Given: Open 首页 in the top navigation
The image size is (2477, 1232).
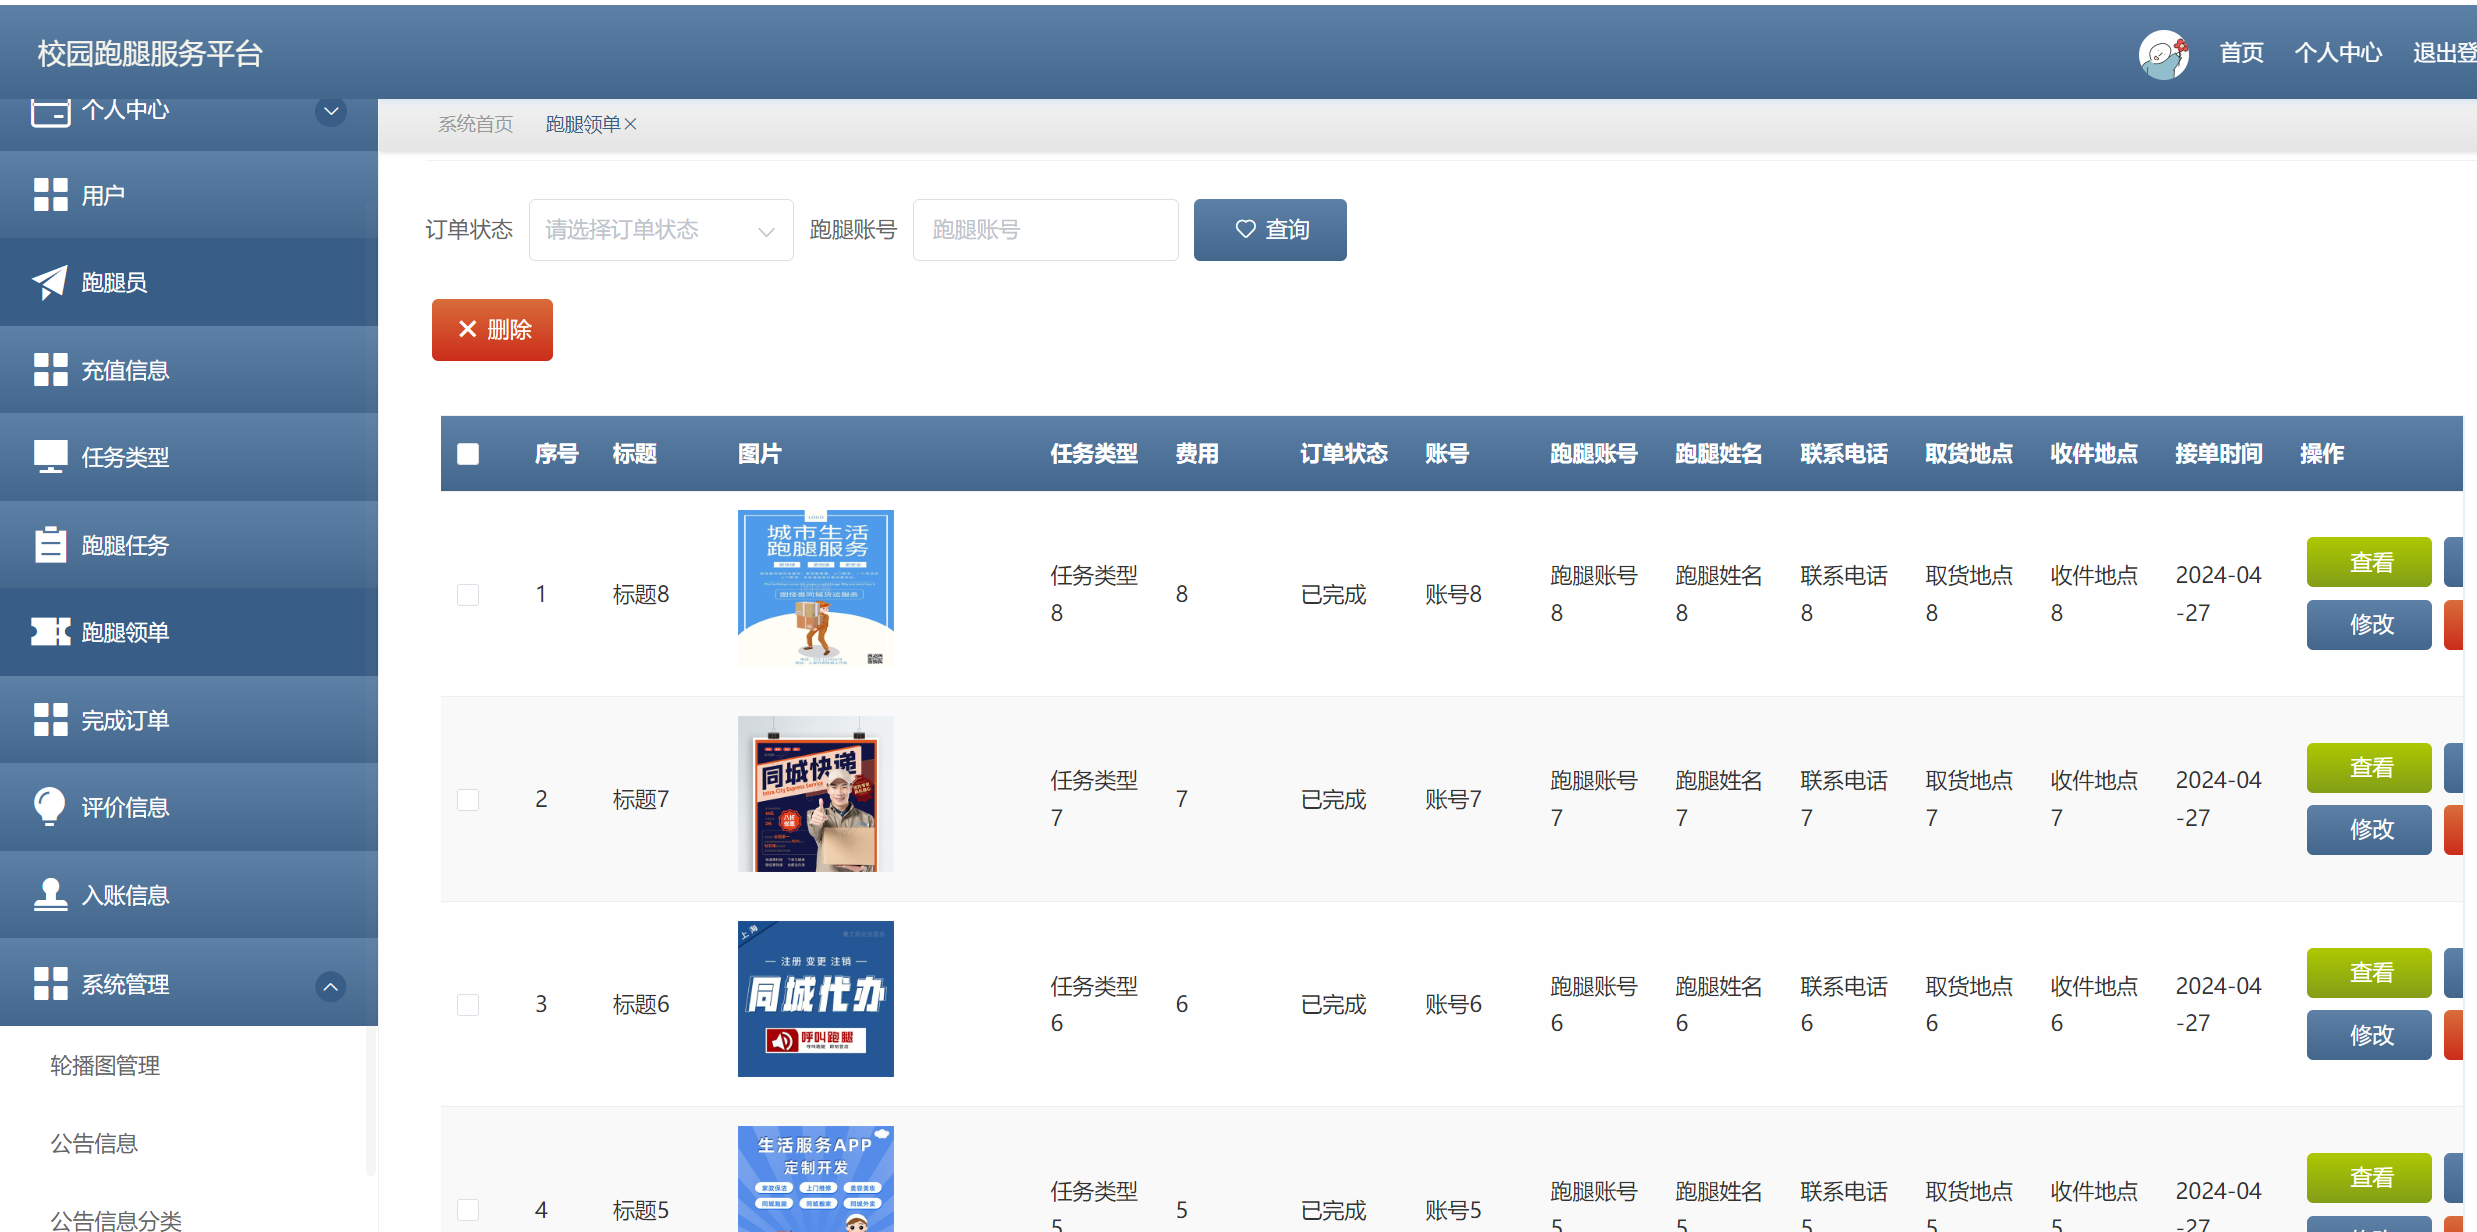Looking at the screenshot, I should [x=2241, y=53].
